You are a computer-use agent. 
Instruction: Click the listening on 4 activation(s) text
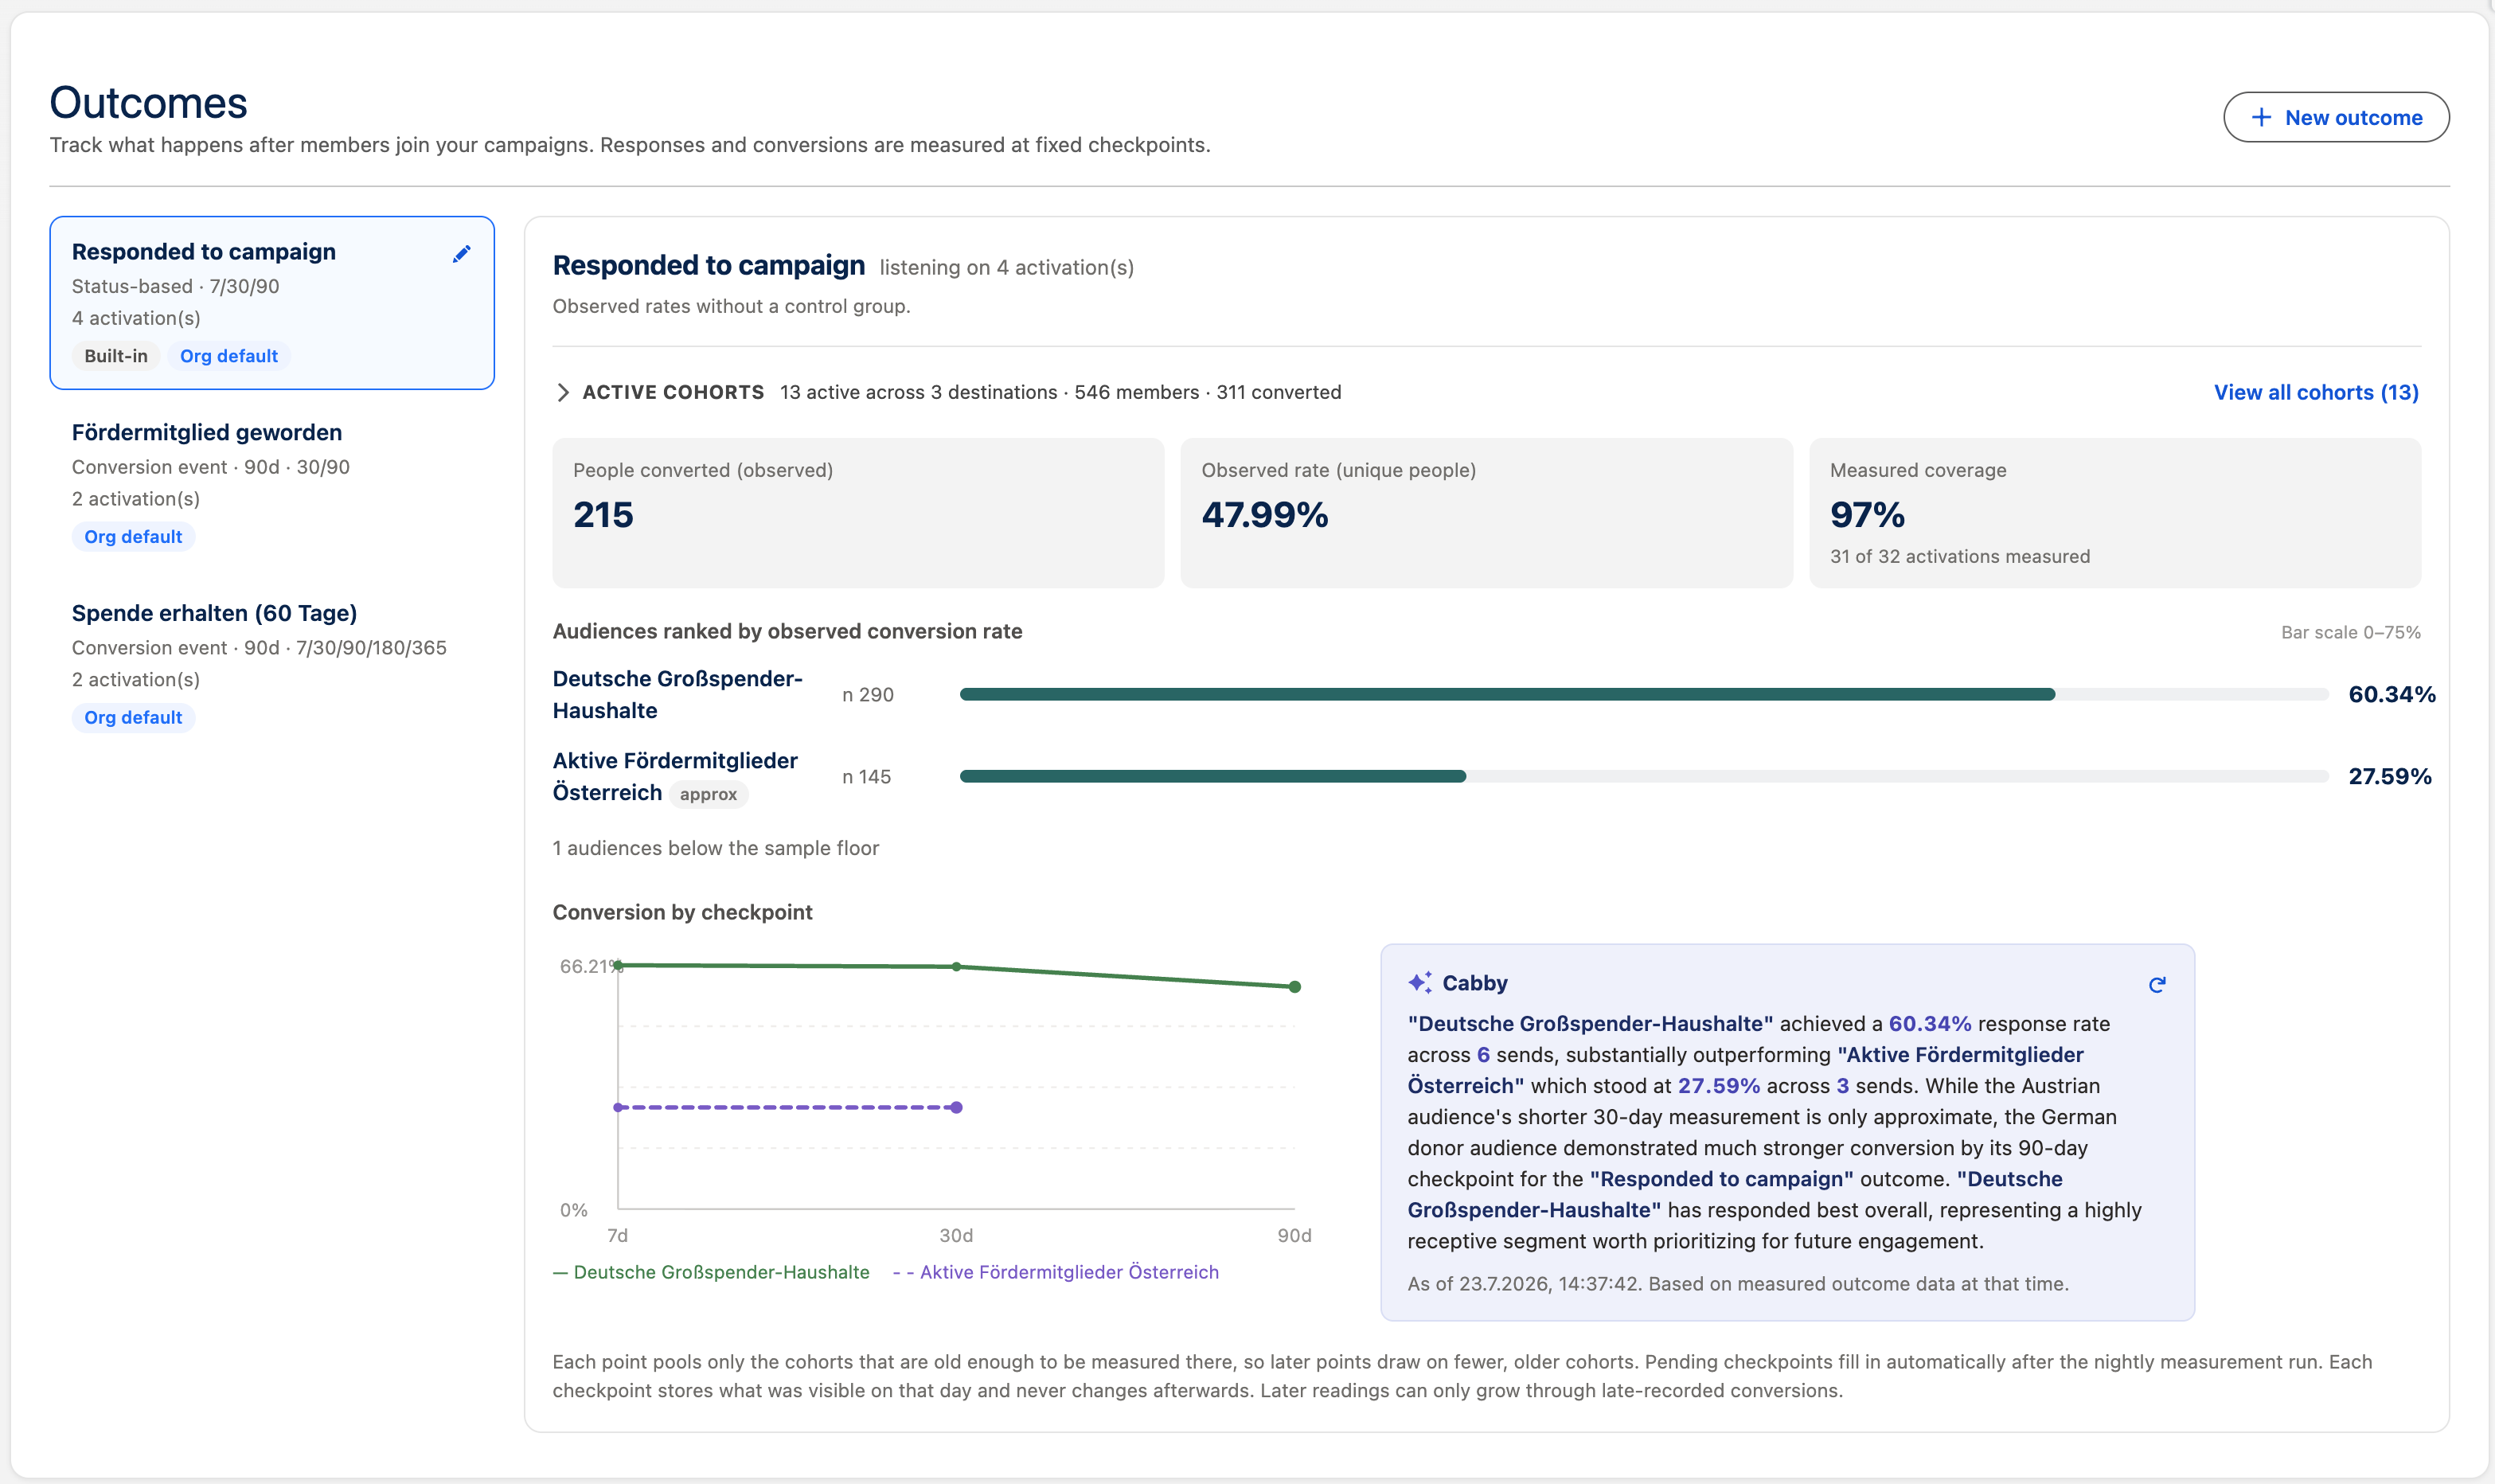pos(1007,267)
